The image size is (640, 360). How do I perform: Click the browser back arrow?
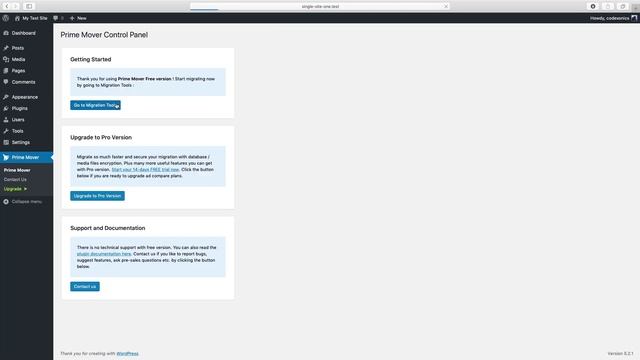pyautogui.click(x=7, y=6)
